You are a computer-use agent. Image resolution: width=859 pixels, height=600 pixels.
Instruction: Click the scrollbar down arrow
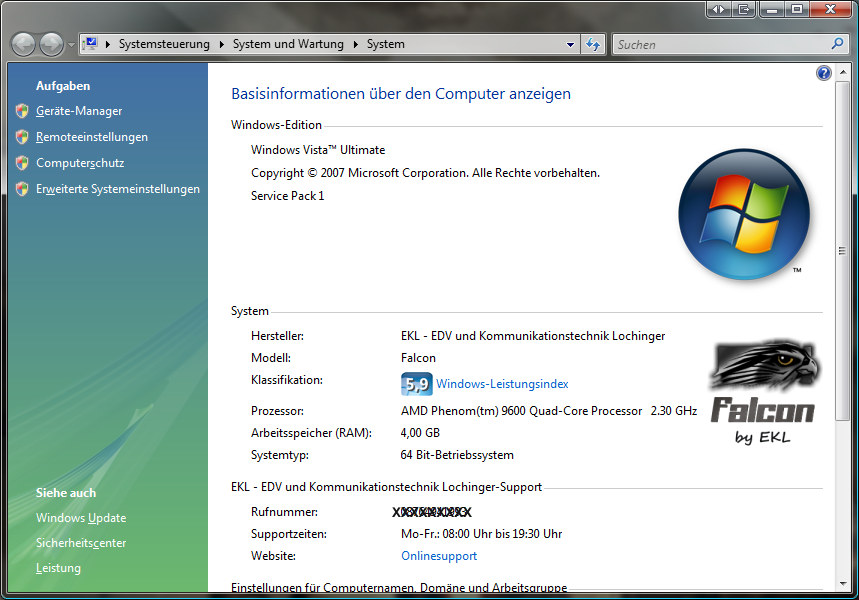[843, 584]
